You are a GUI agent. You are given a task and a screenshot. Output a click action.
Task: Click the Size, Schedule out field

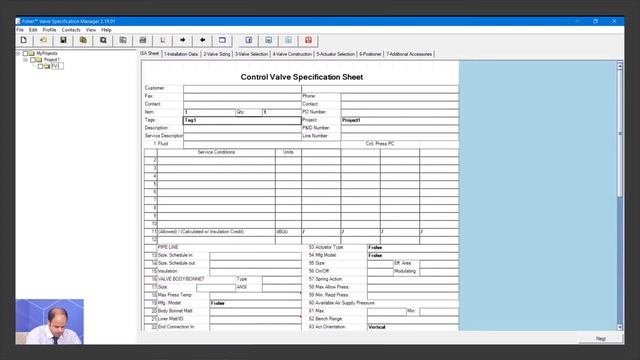pyautogui.click(x=255, y=263)
